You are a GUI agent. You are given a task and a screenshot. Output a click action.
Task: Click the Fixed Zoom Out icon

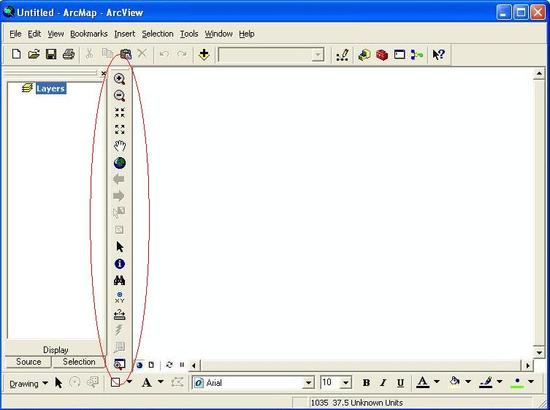coord(120,129)
